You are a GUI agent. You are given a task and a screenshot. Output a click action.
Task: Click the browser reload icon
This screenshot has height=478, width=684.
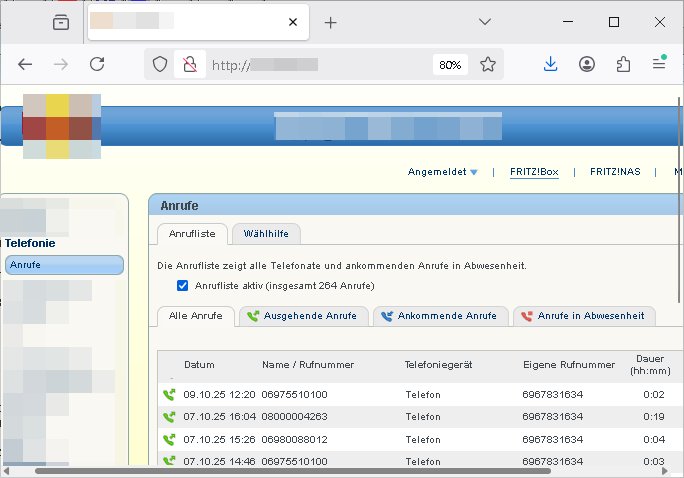click(x=97, y=64)
